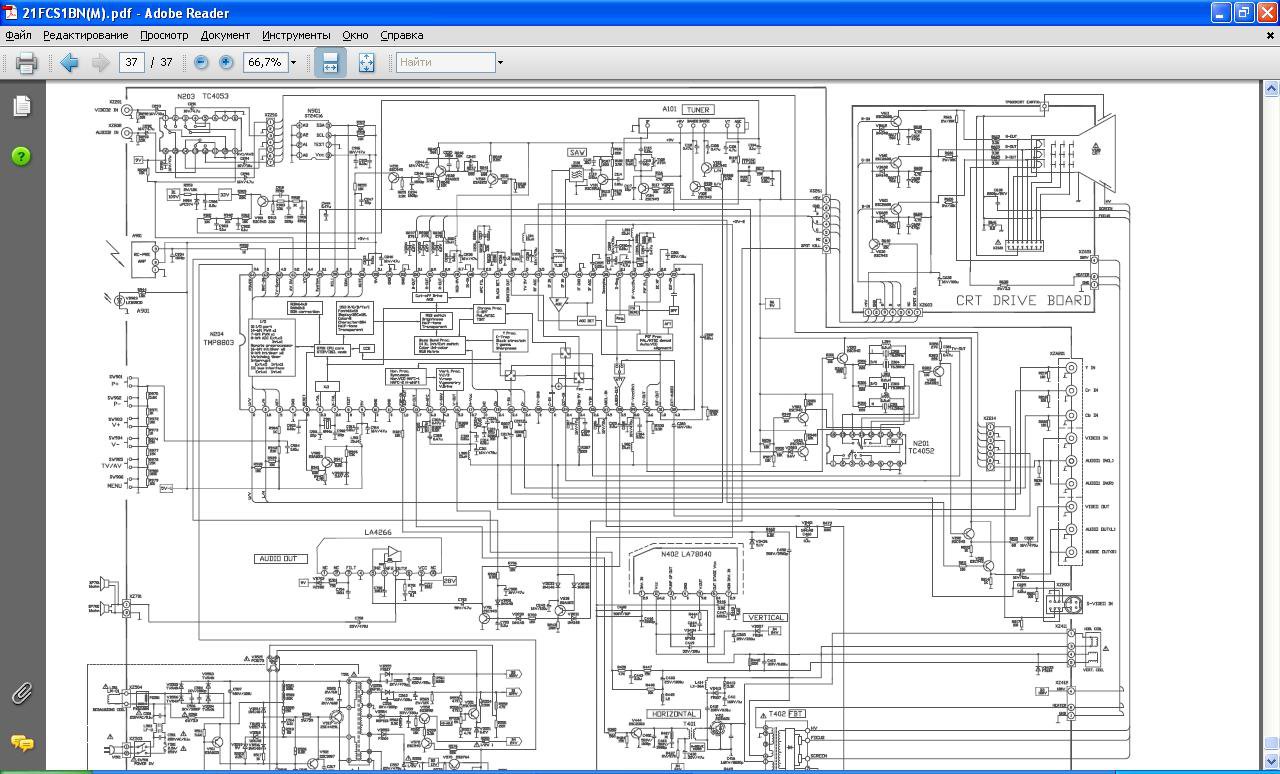Restore down the Adobe Reader window

(1244, 13)
